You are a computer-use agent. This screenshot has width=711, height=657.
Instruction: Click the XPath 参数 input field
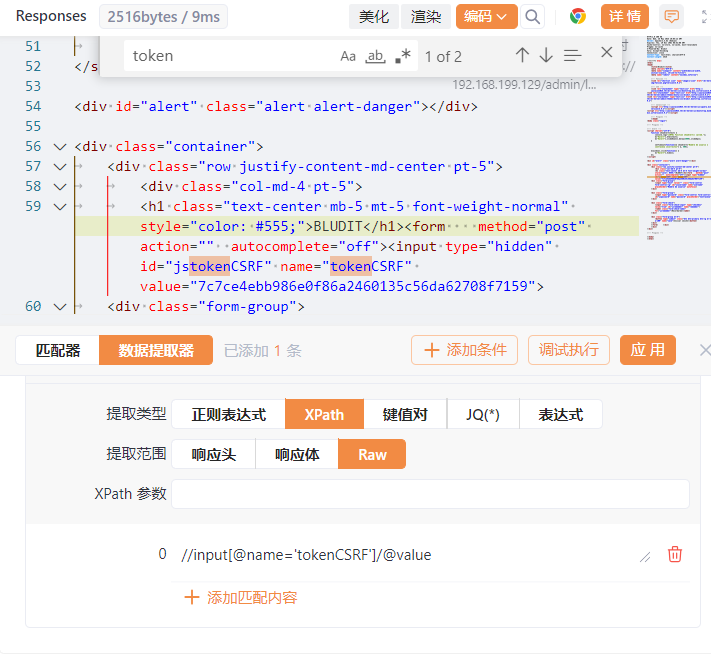click(x=430, y=494)
